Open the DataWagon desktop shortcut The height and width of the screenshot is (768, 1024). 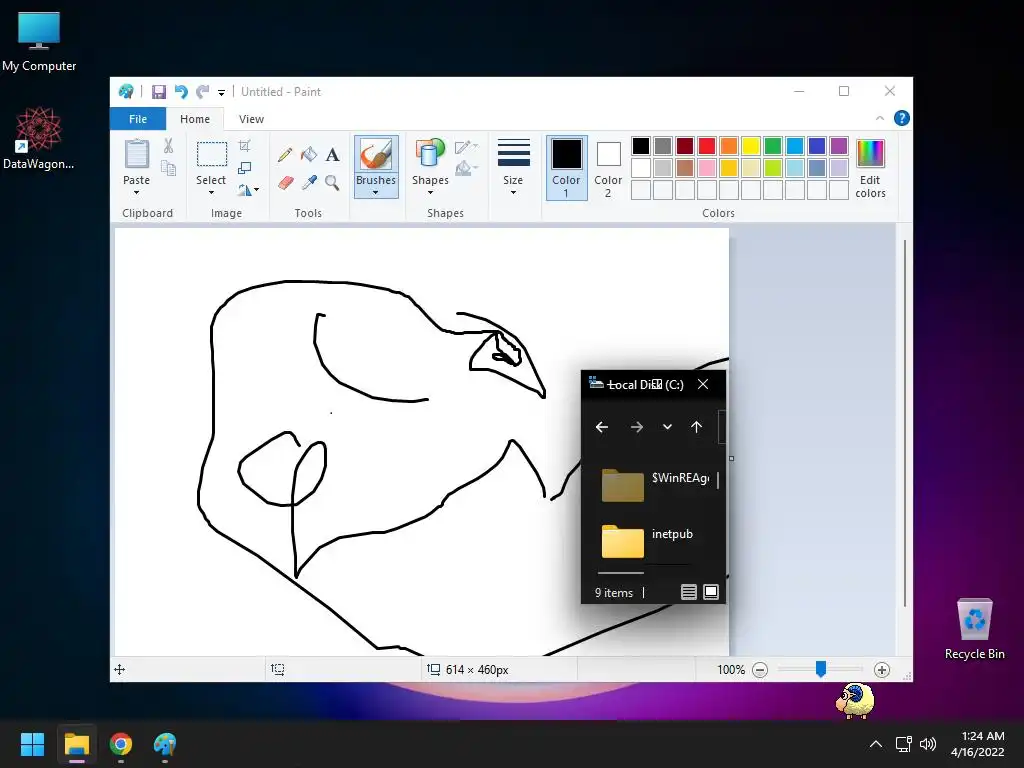coord(39,138)
